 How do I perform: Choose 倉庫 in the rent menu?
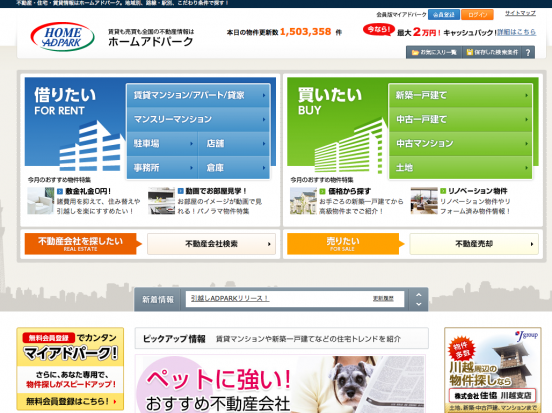tap(234, 168)
